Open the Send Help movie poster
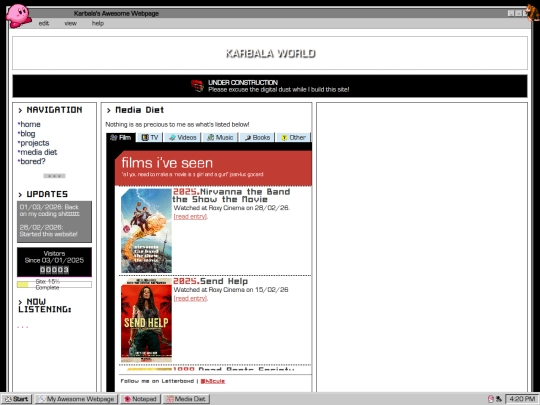This screenshot has width=540, height=405. 146,320
